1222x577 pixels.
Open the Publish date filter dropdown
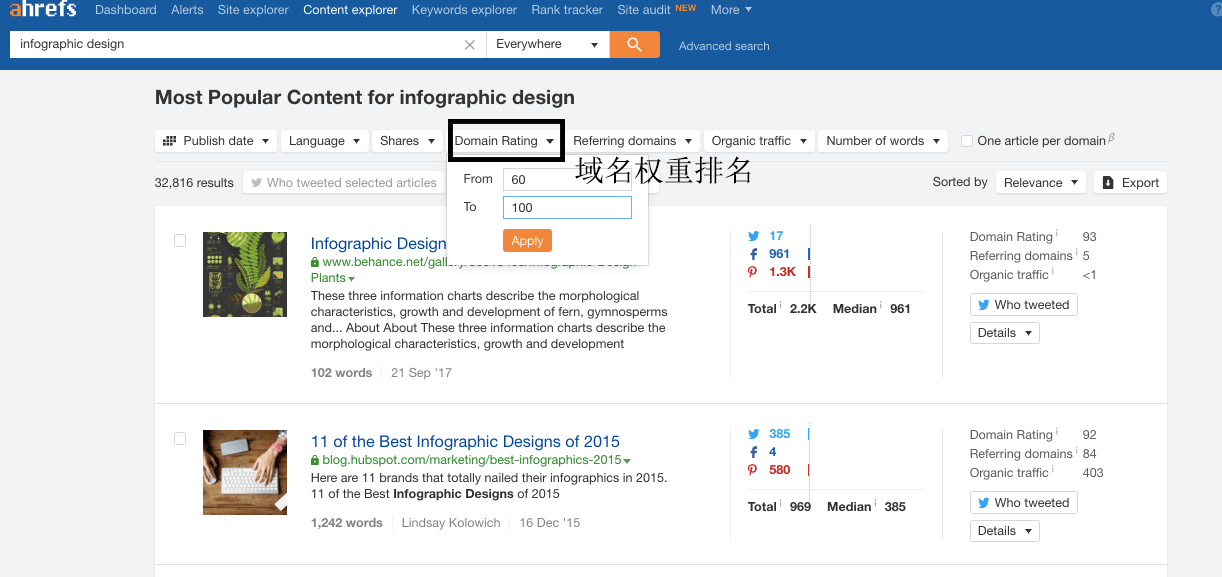click(x=216, y=141)
